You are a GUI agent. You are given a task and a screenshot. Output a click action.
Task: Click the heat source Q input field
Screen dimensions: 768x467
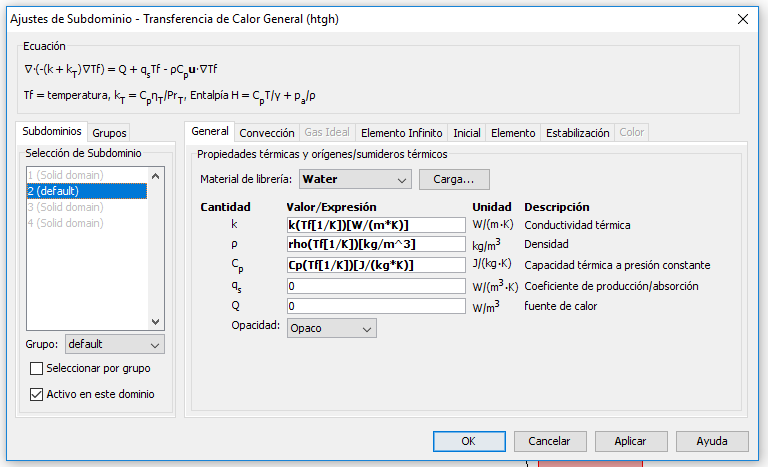click(376, 306)
